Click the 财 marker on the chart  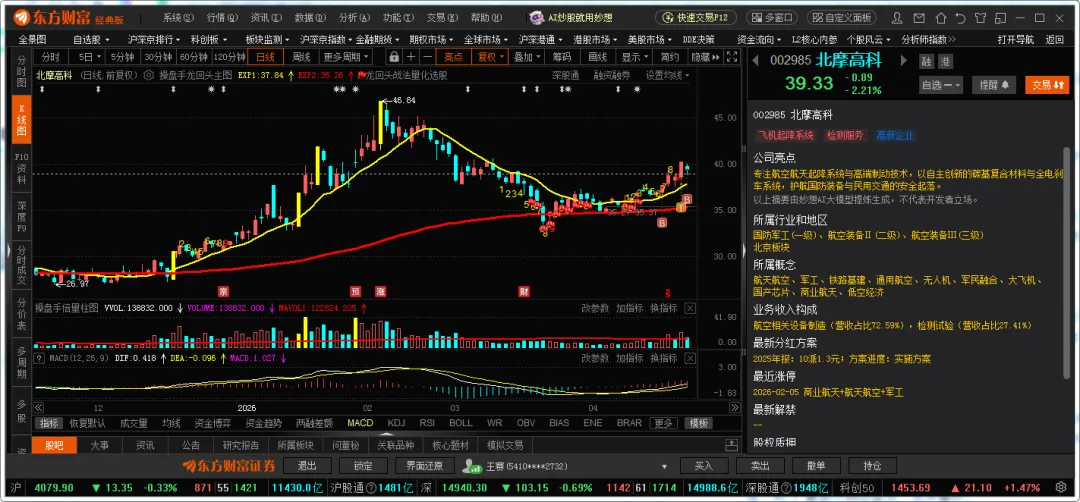pyautogui.click(x=524, y=291)
